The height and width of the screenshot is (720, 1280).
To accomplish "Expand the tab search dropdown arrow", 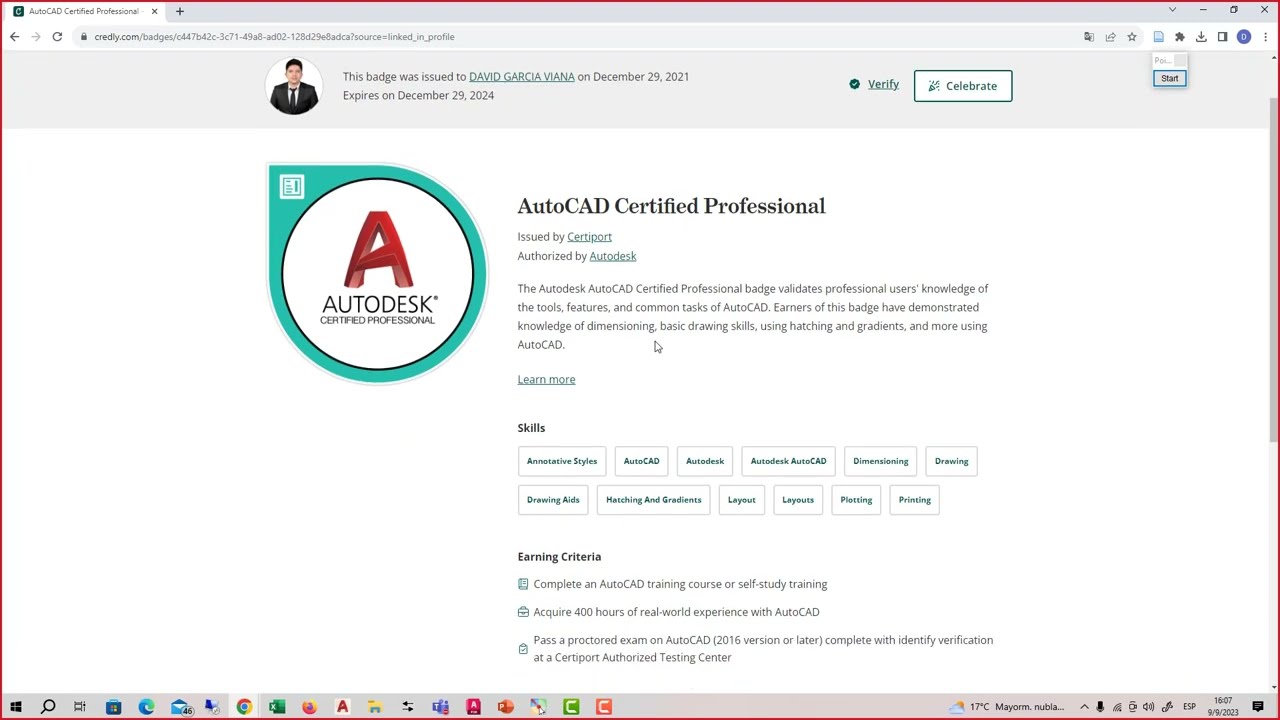I will coord(1172,10).
